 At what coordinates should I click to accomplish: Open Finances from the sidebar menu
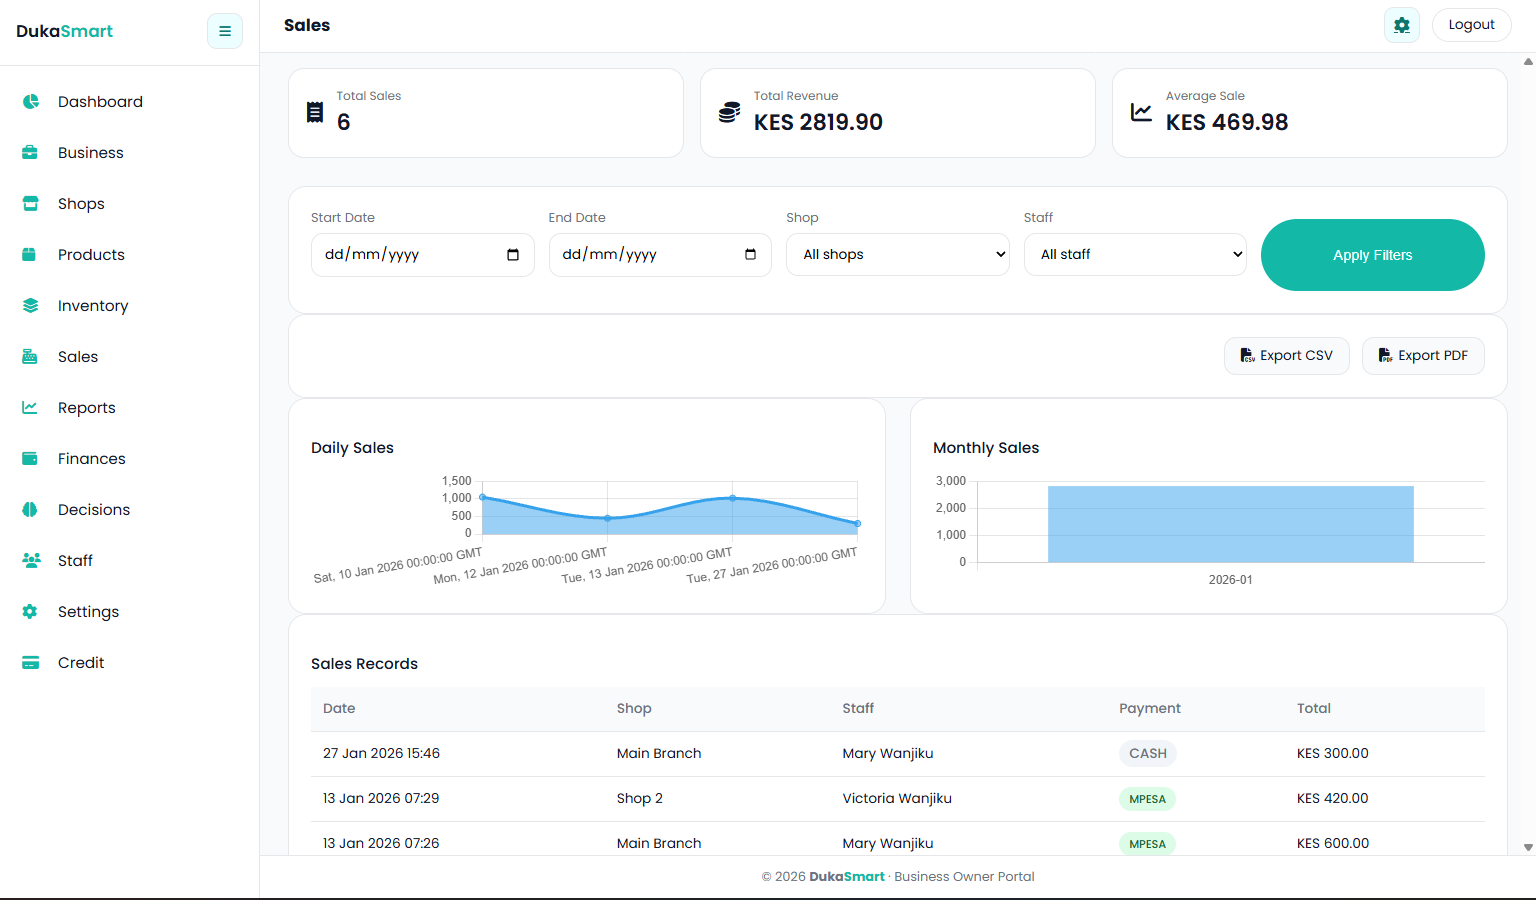coord(91,459)
